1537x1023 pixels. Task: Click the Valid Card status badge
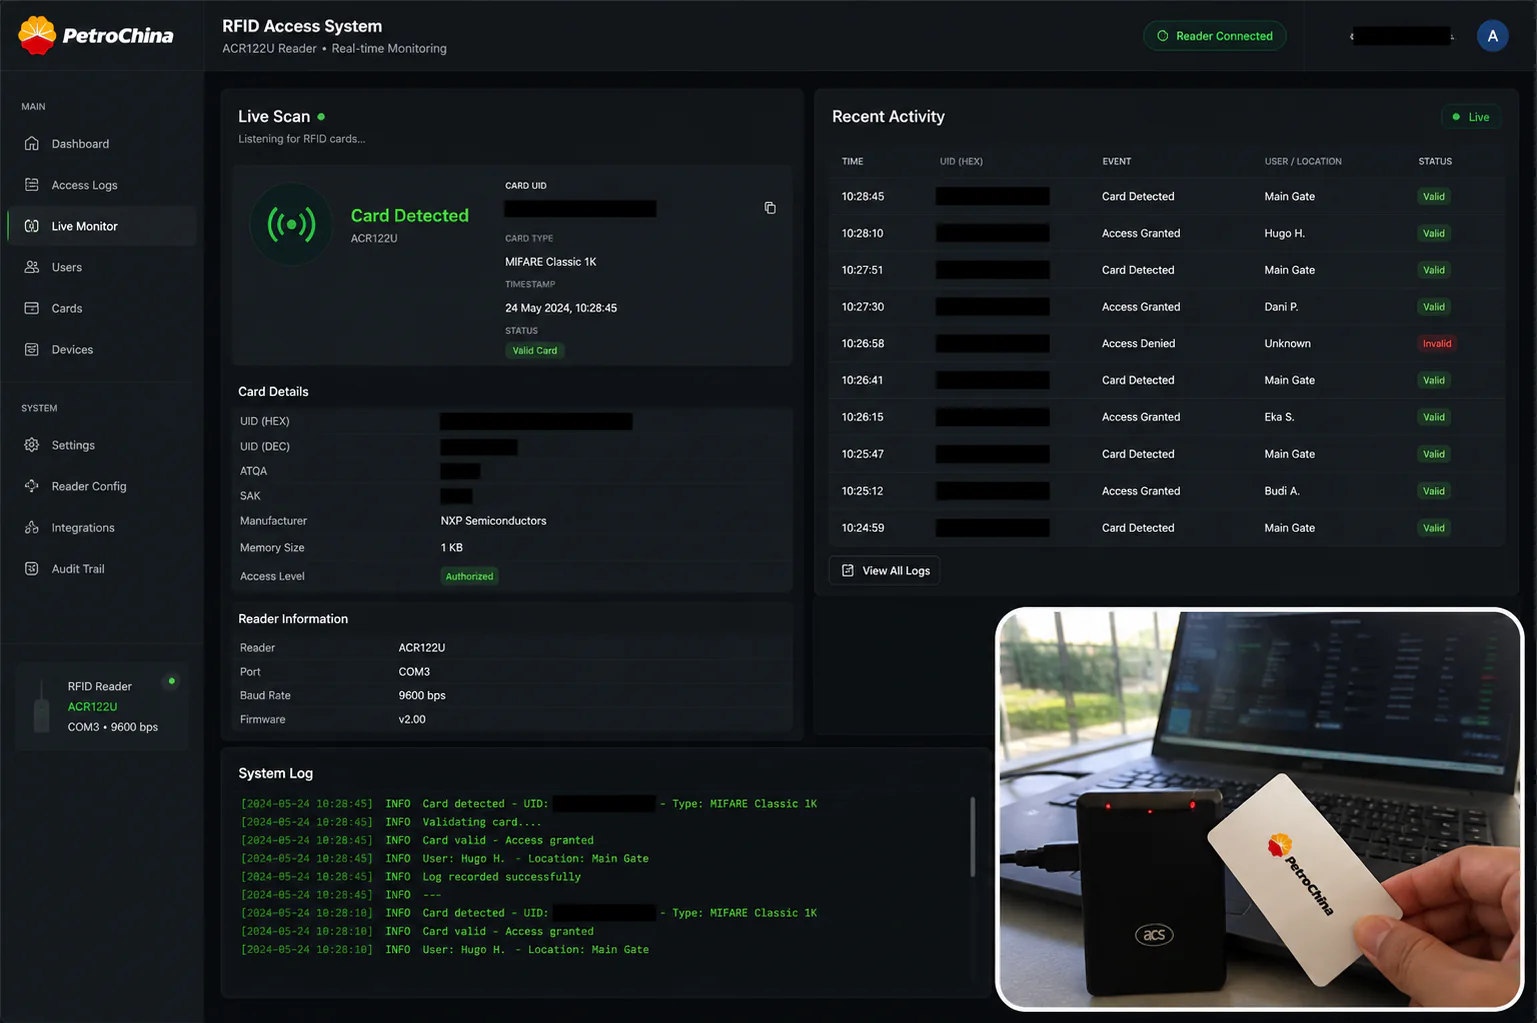535,351
